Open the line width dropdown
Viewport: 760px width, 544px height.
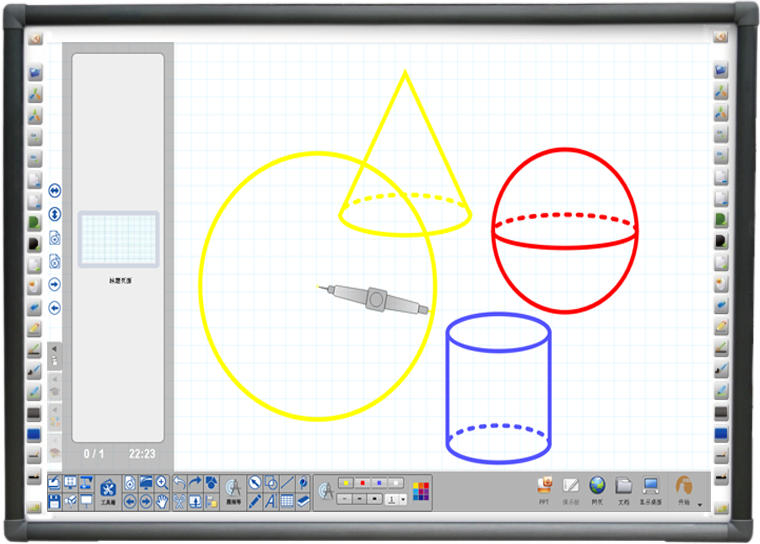tap(402, 499)
